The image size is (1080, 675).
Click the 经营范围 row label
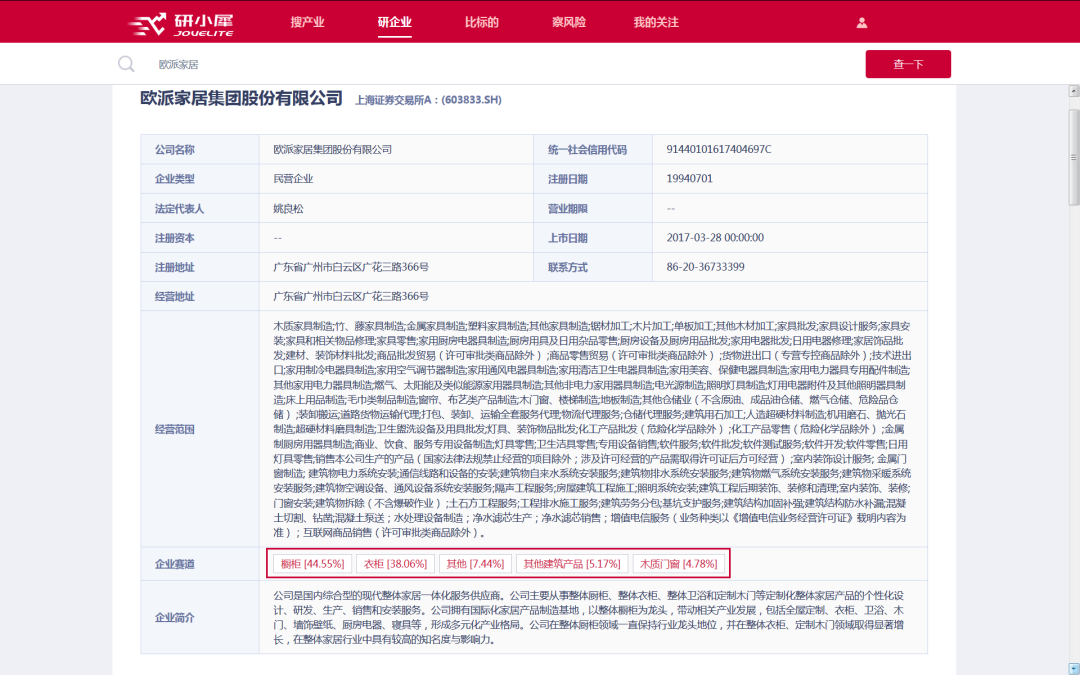[175, 429]
